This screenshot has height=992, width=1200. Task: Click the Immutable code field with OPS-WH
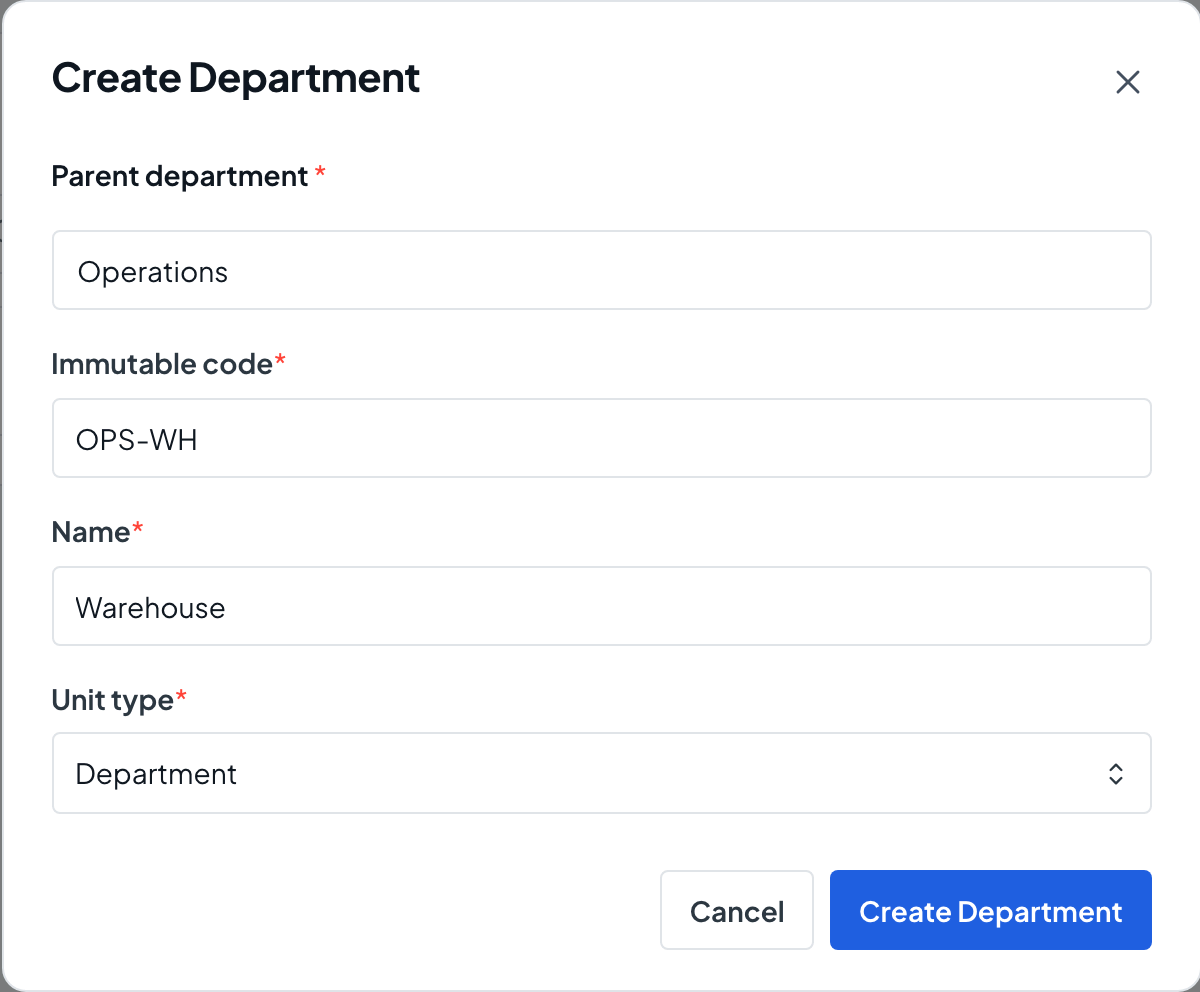(x=601, y=438)
